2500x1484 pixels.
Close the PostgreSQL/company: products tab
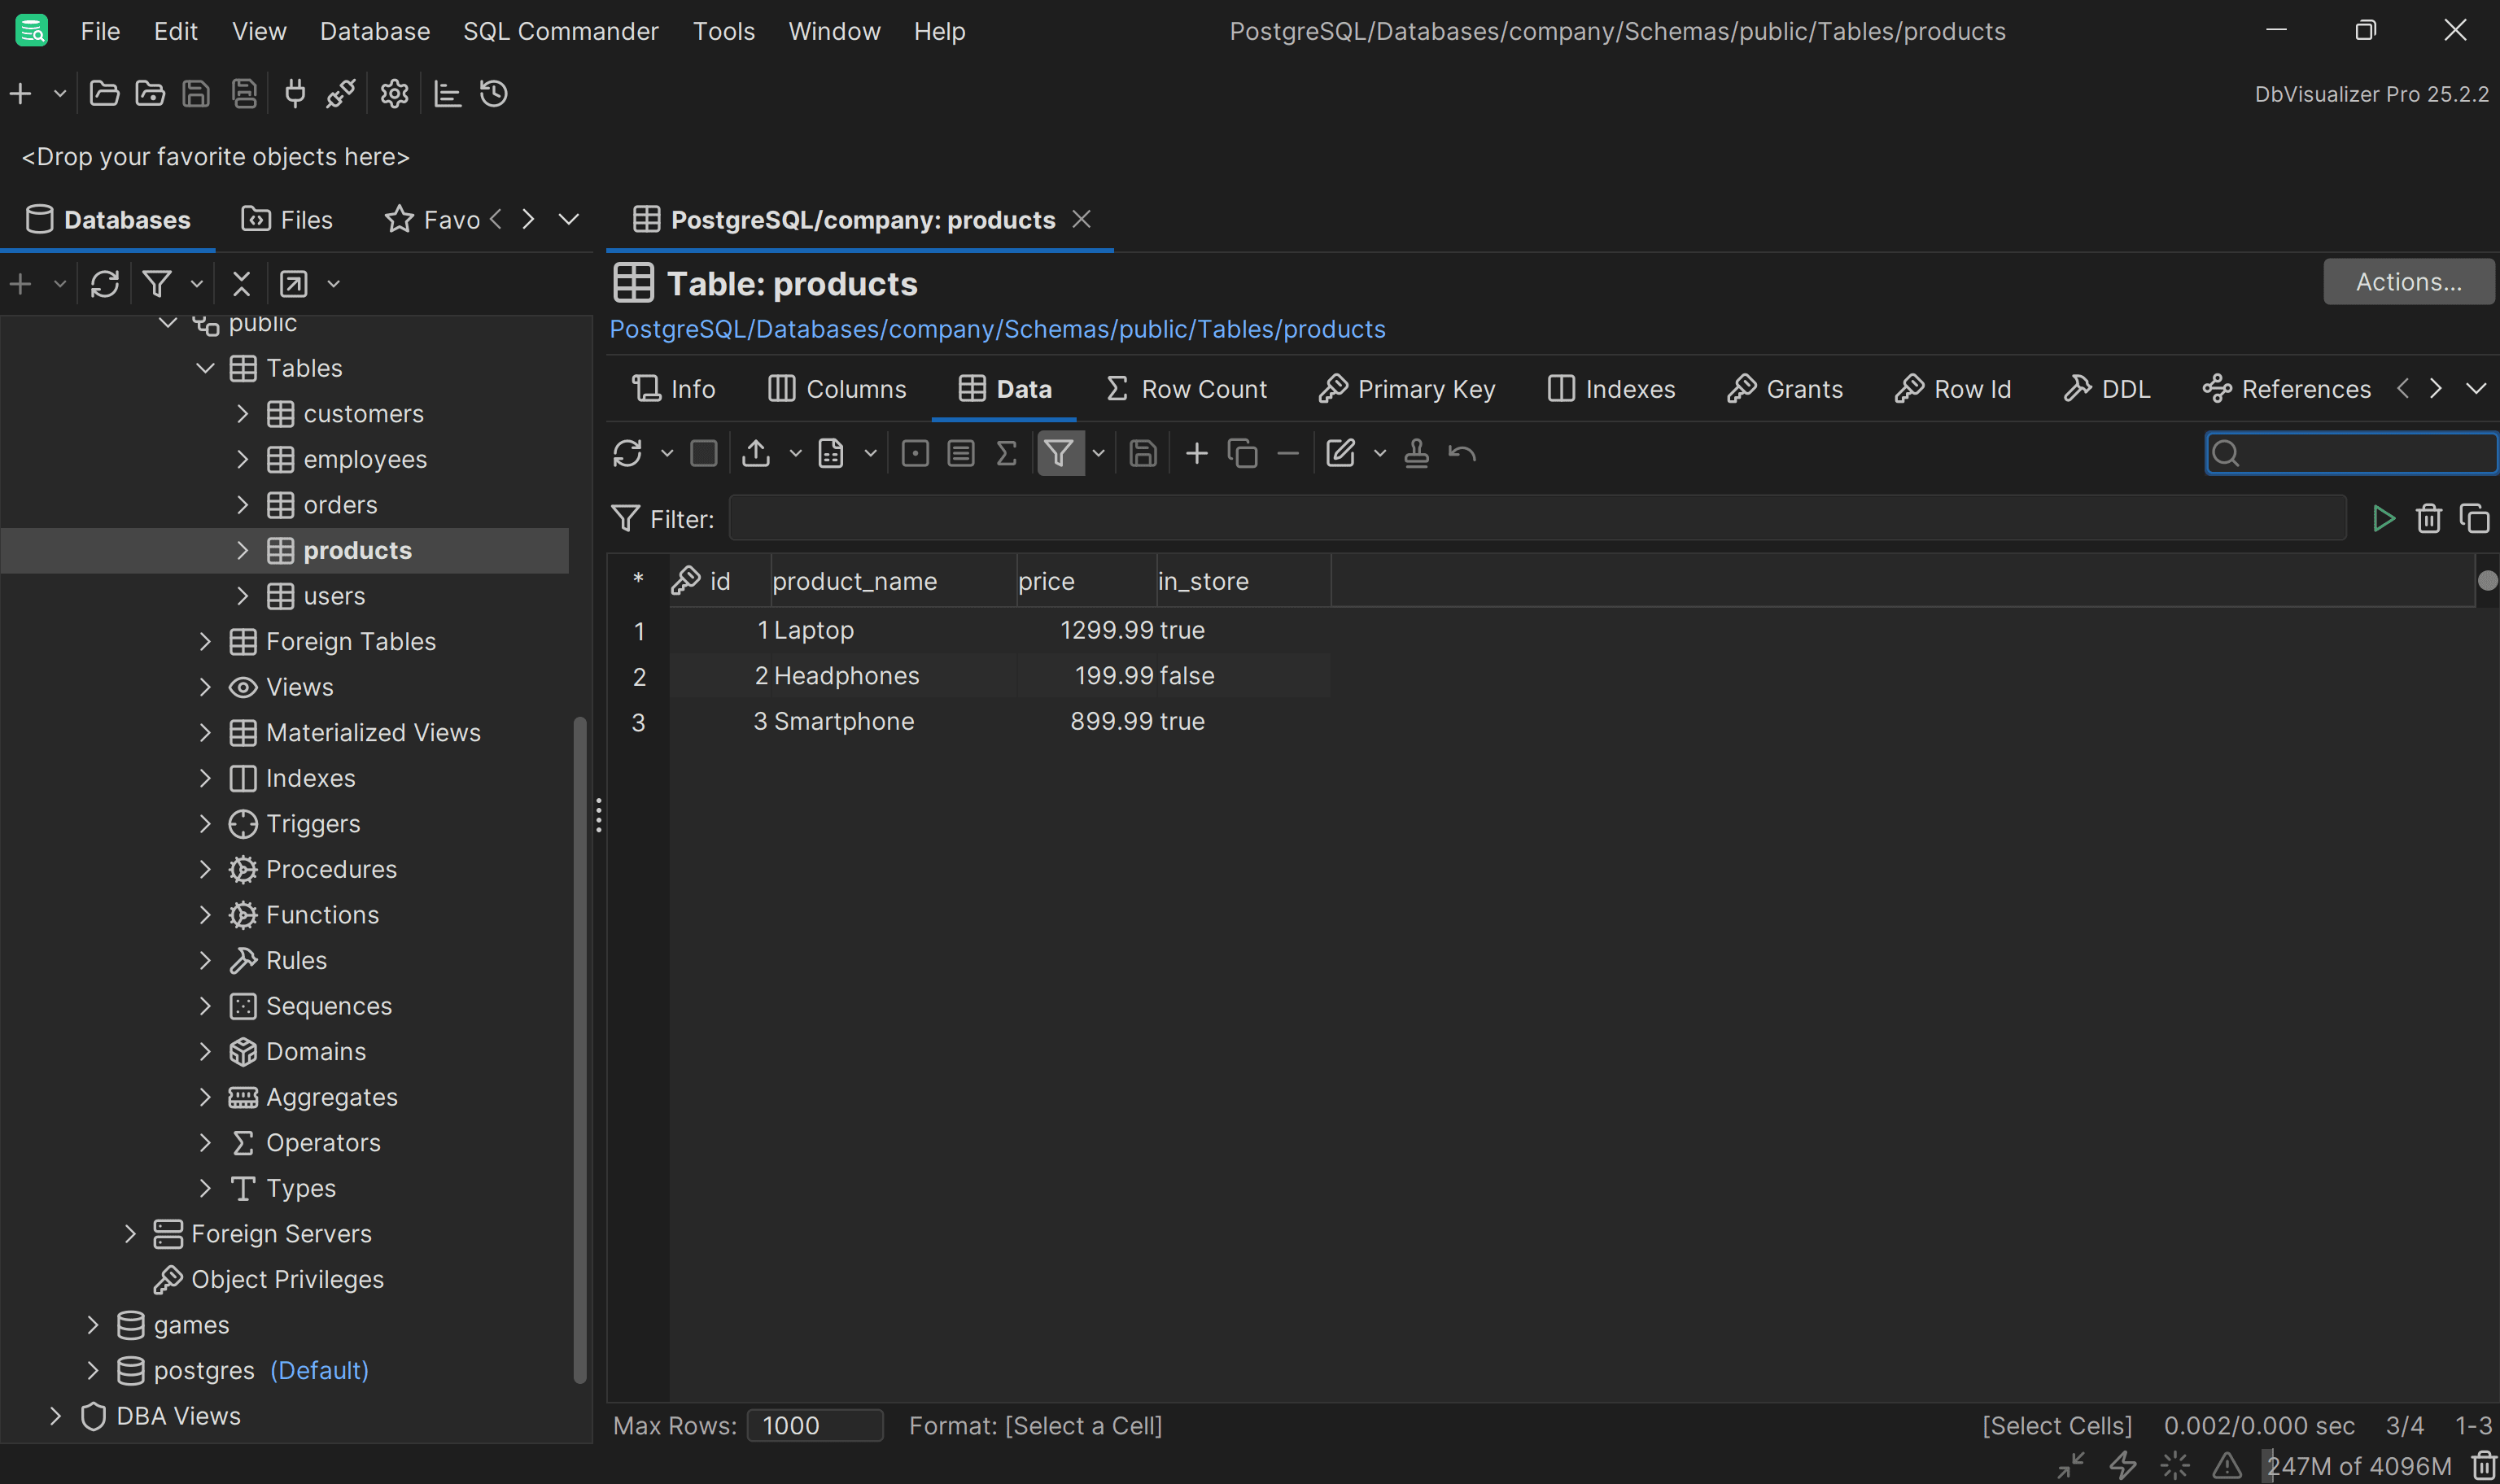click(1081, 219)
